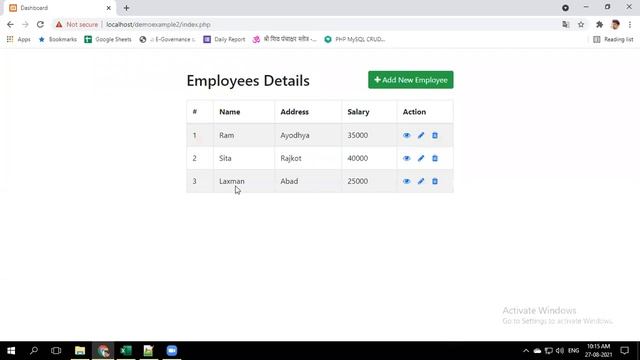Select the Dashboard tab
Viewport: 640px width, 360px height.
pos(60,8)
